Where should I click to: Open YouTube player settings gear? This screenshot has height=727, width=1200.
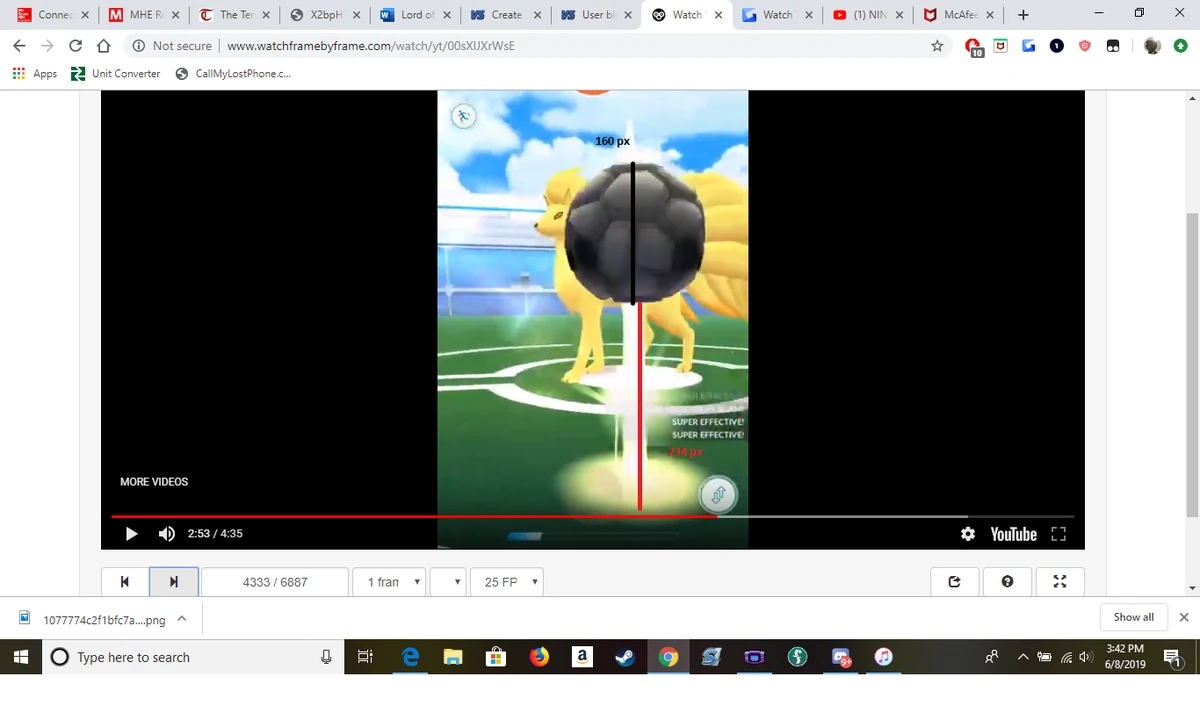[968, 534]
